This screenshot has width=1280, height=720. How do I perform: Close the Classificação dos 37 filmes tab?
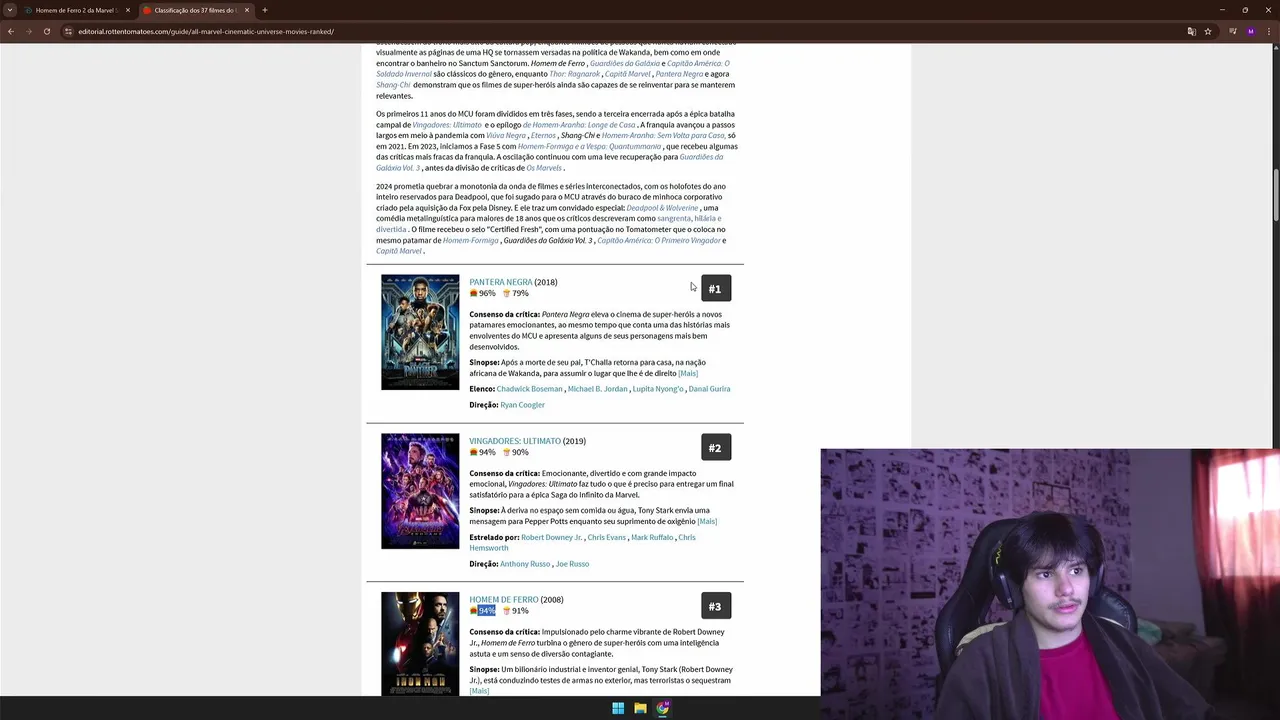[247, 10]
